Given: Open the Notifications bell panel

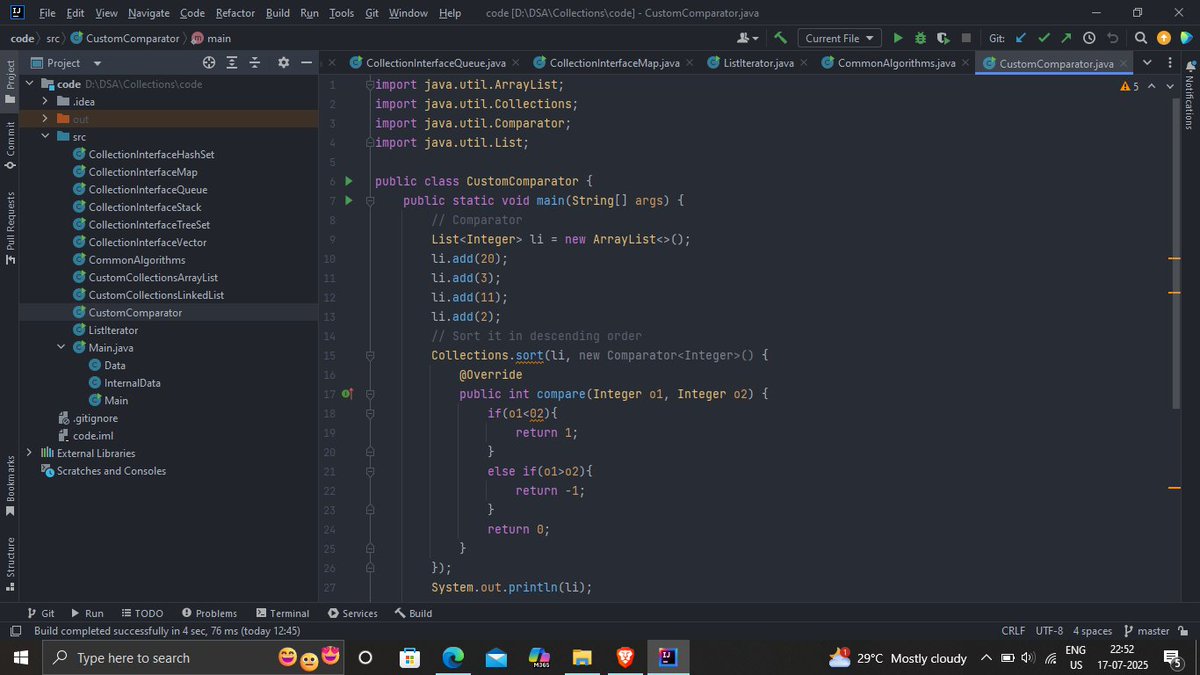Looking at the screenshot, I should [x=1188, y=66].
